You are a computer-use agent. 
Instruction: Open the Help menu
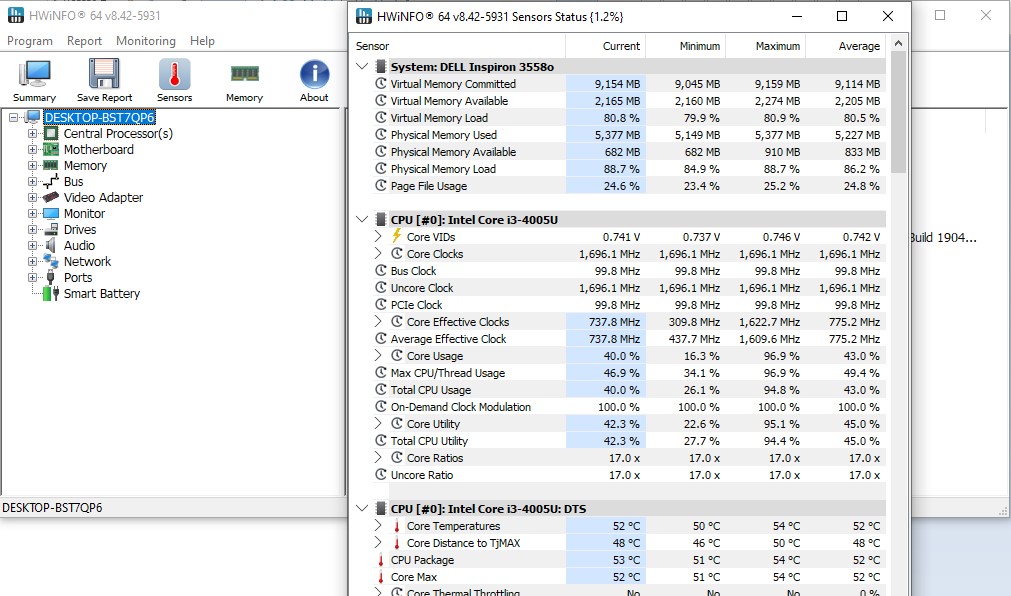tap(202, 41)
